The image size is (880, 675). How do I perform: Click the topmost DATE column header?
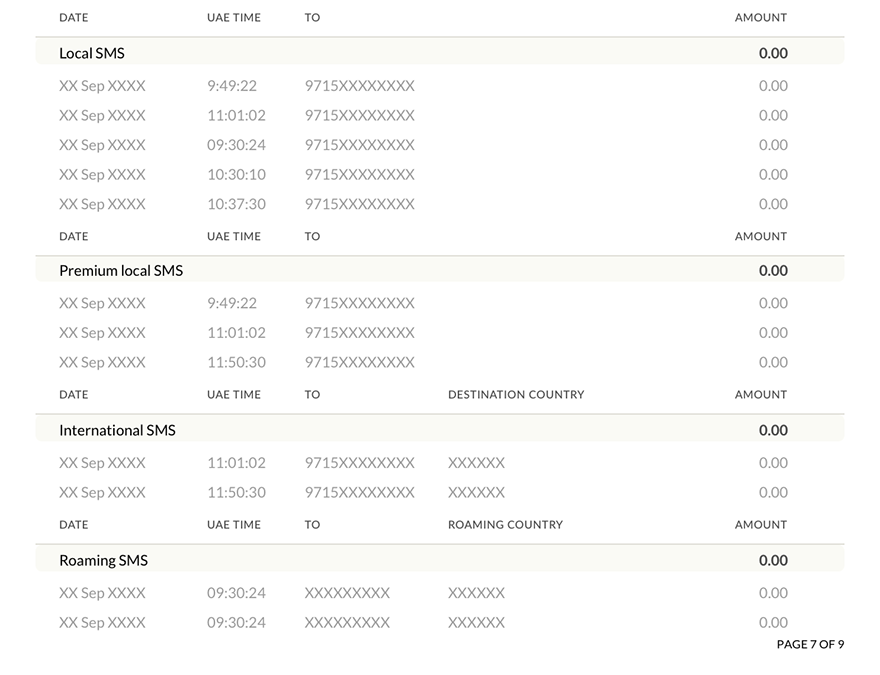[74, 17]
